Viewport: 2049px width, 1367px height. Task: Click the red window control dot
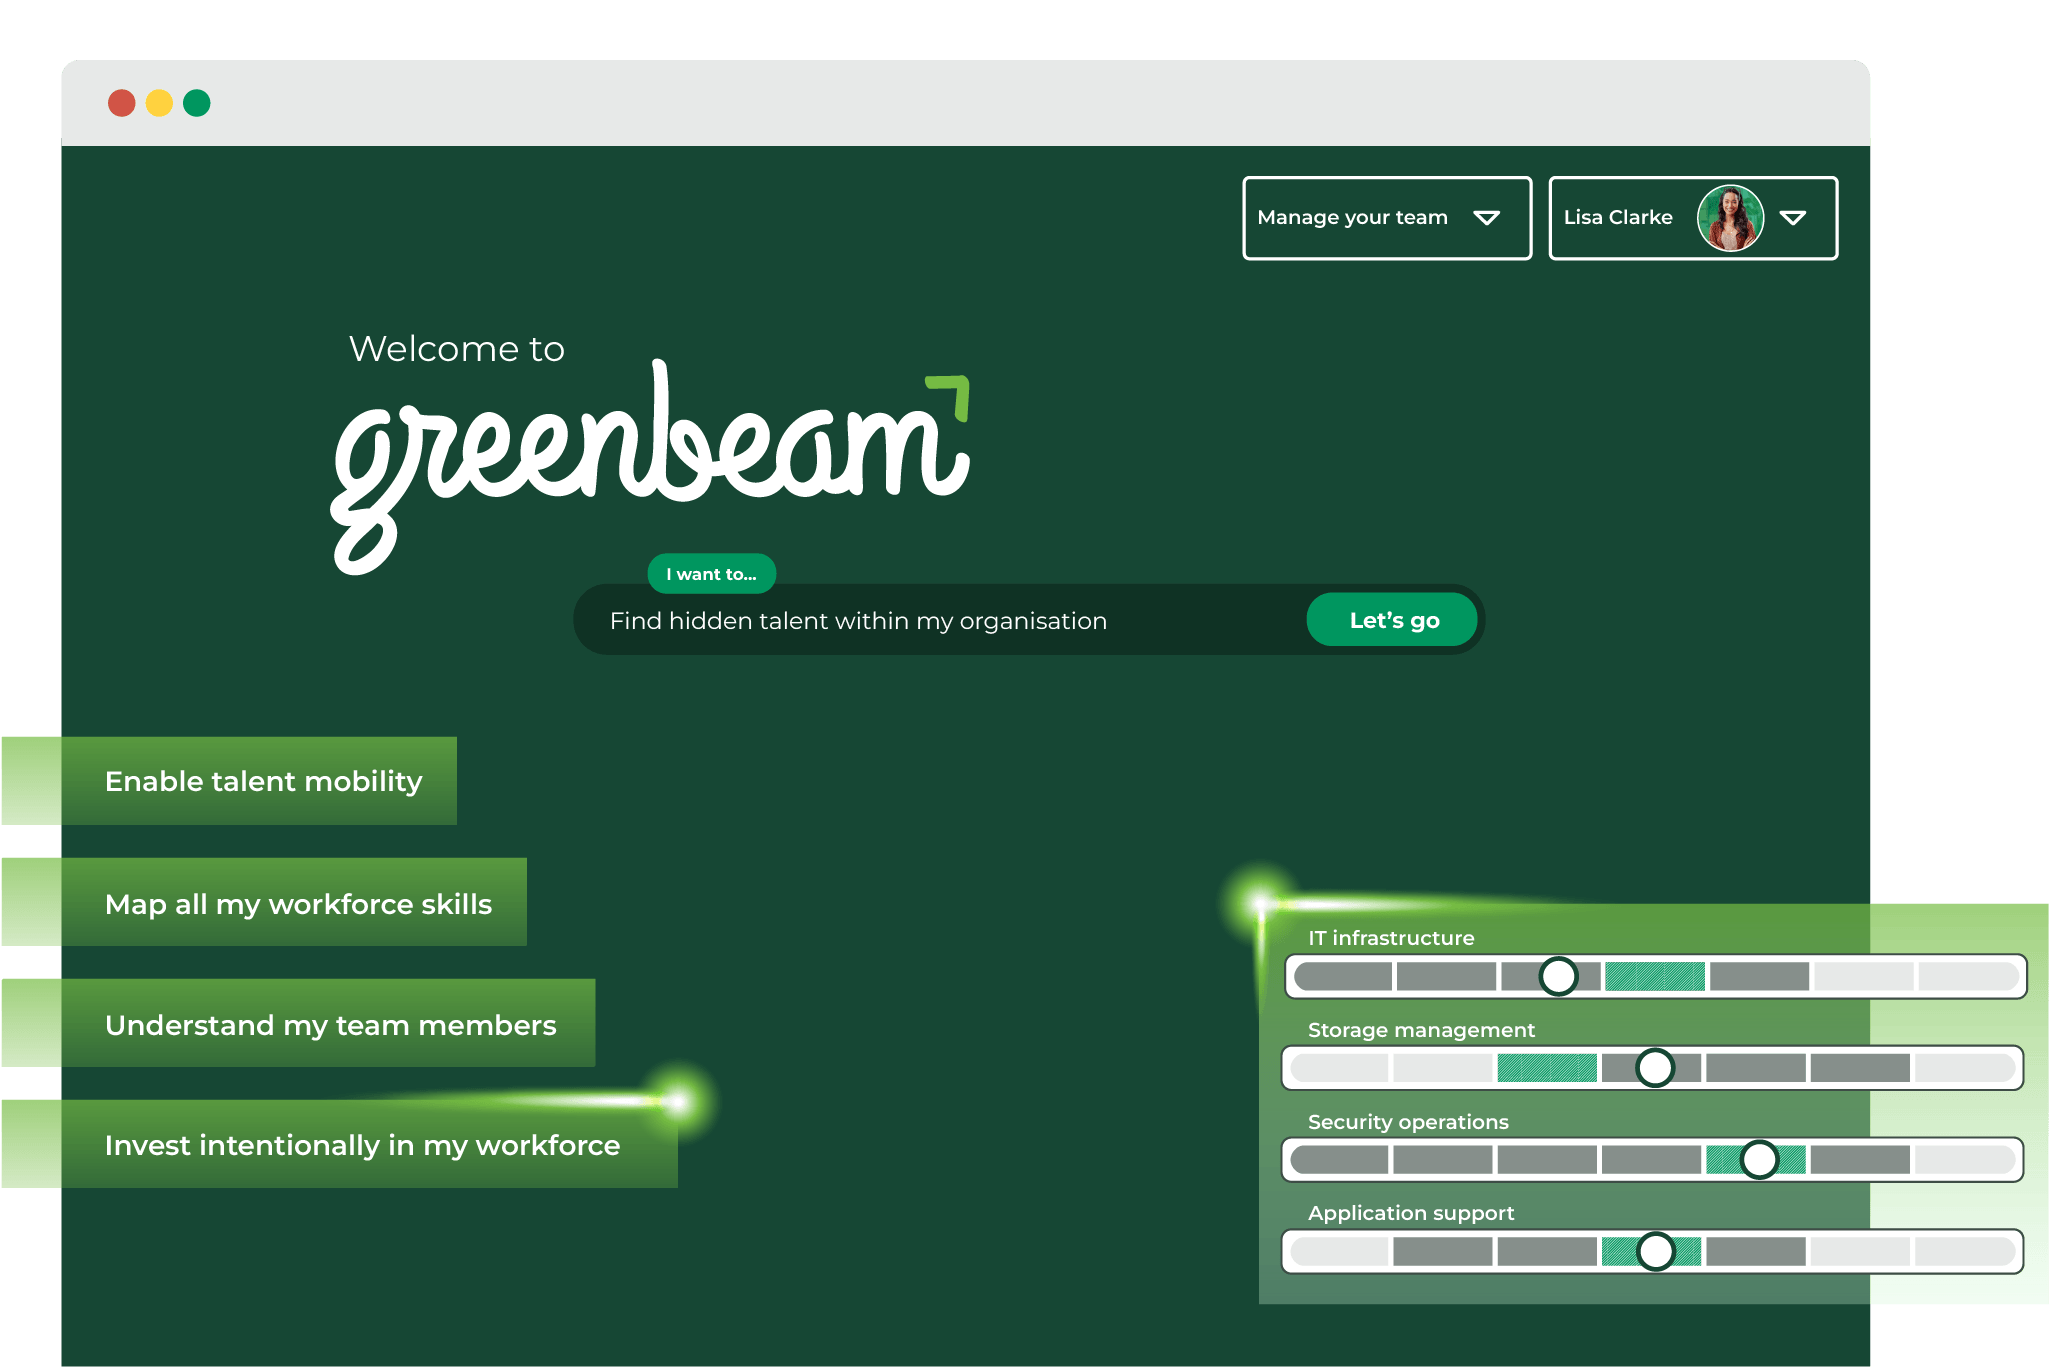[x=122, y=103]
